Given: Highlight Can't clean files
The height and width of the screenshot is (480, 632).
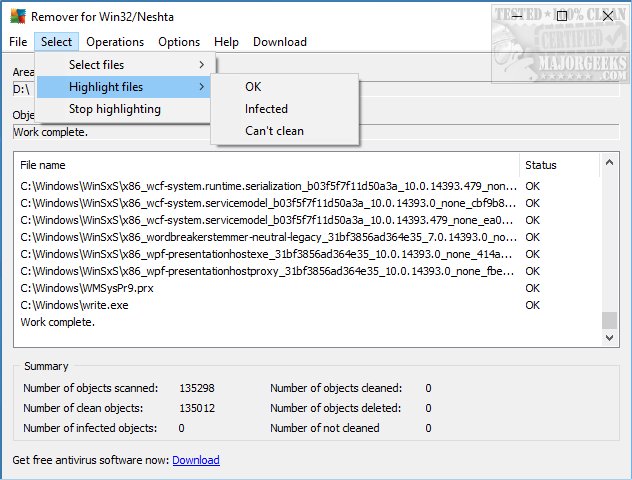Looking at the screenshot, I should tap(285, 131).
